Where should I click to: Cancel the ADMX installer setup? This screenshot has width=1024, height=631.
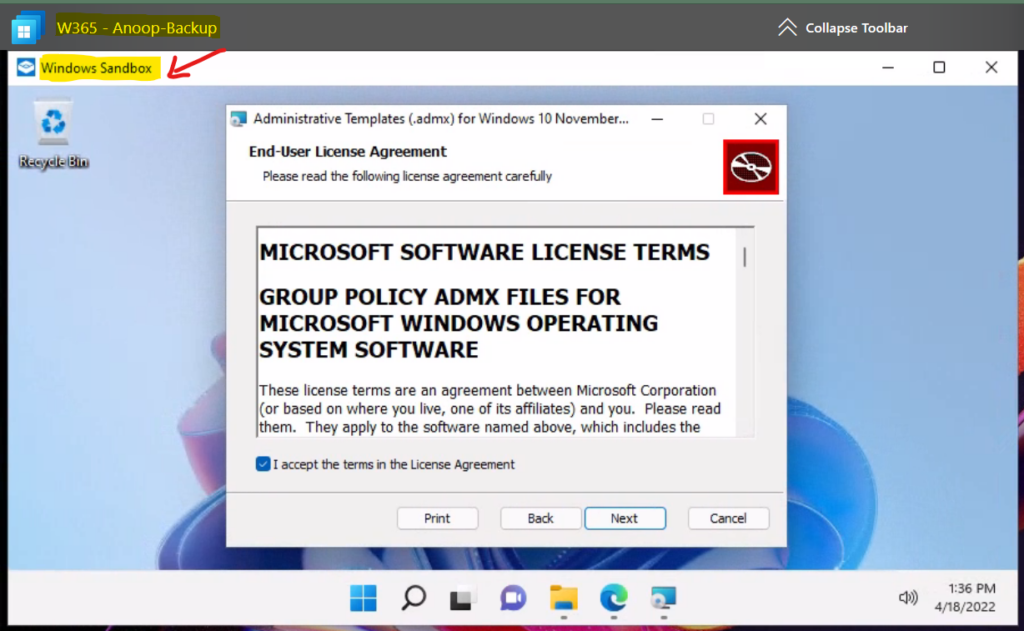pyautogui.click(x=728, y=518)
